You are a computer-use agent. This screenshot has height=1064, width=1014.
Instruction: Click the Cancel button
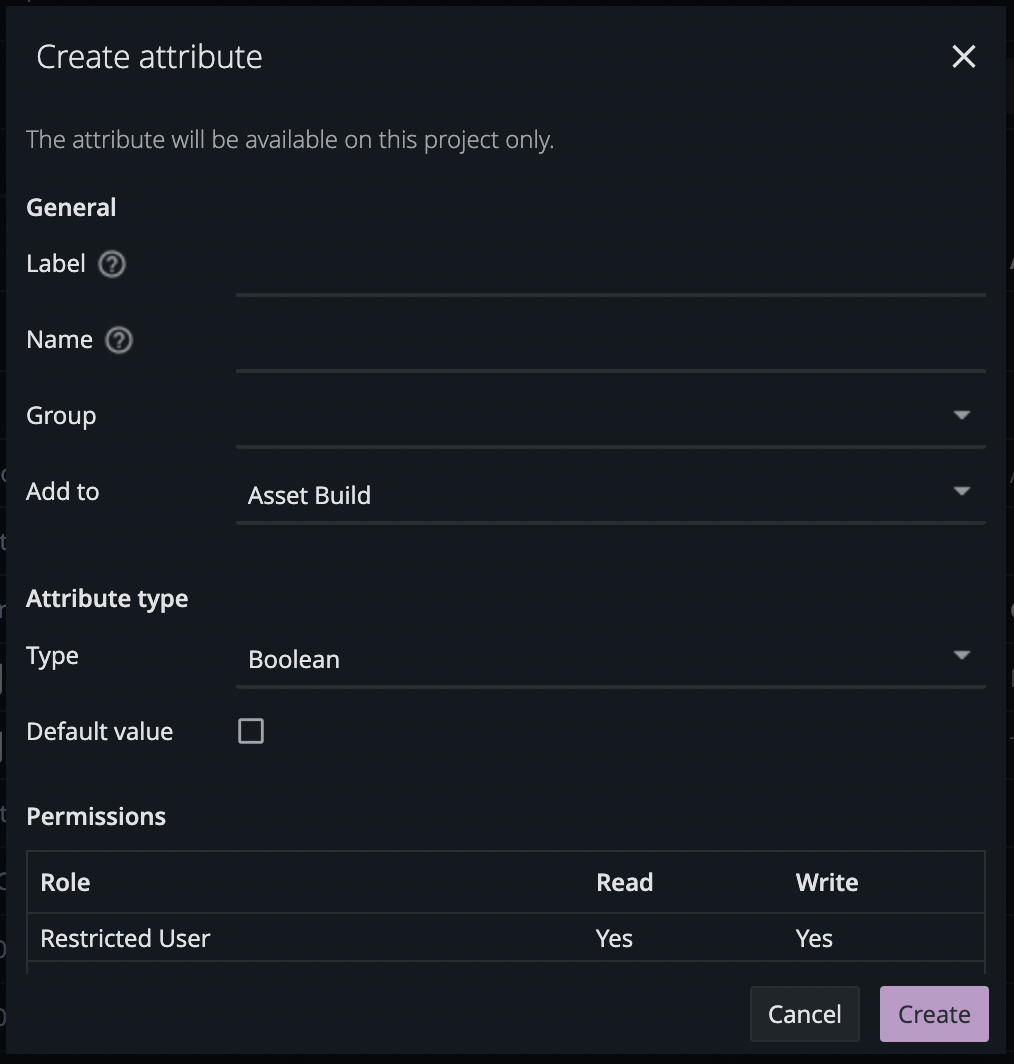pyautogui.click(x=805, y=1014)
